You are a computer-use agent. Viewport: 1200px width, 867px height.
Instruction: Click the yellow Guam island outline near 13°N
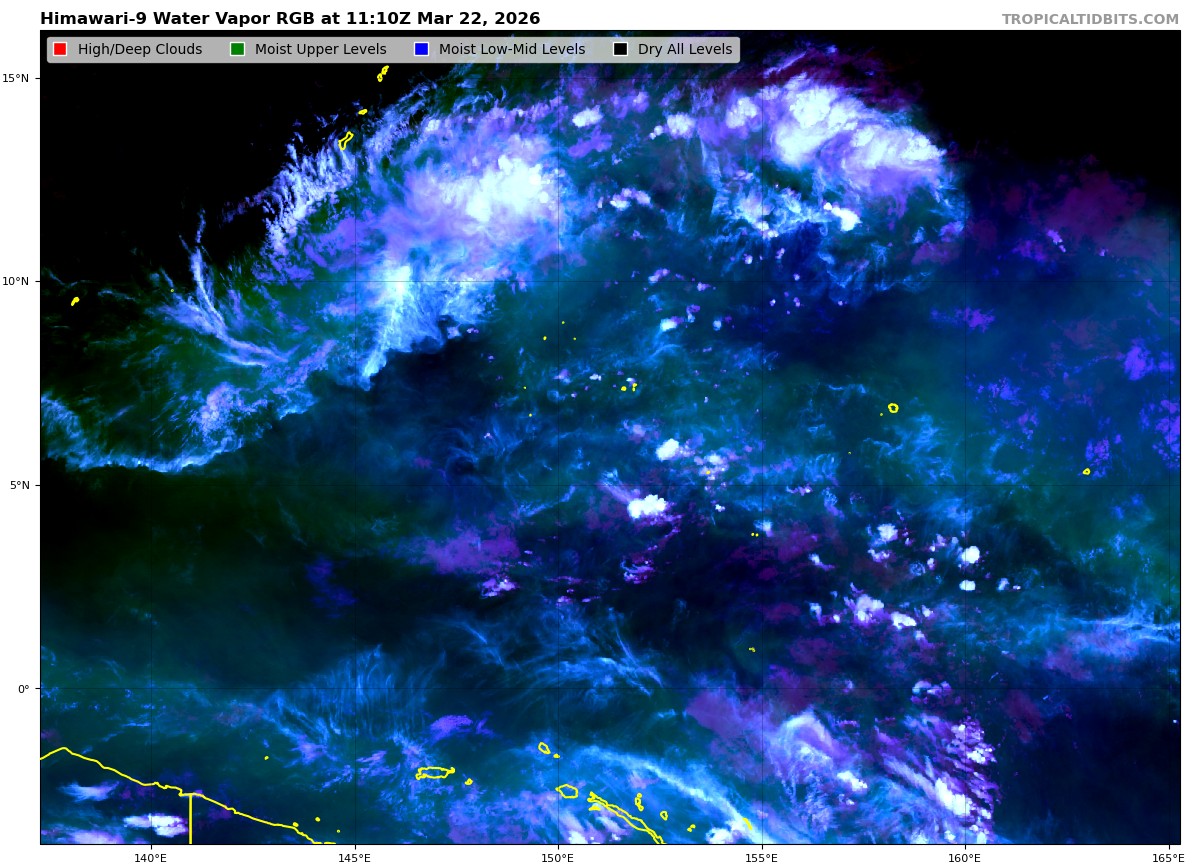tap(346, 140)
